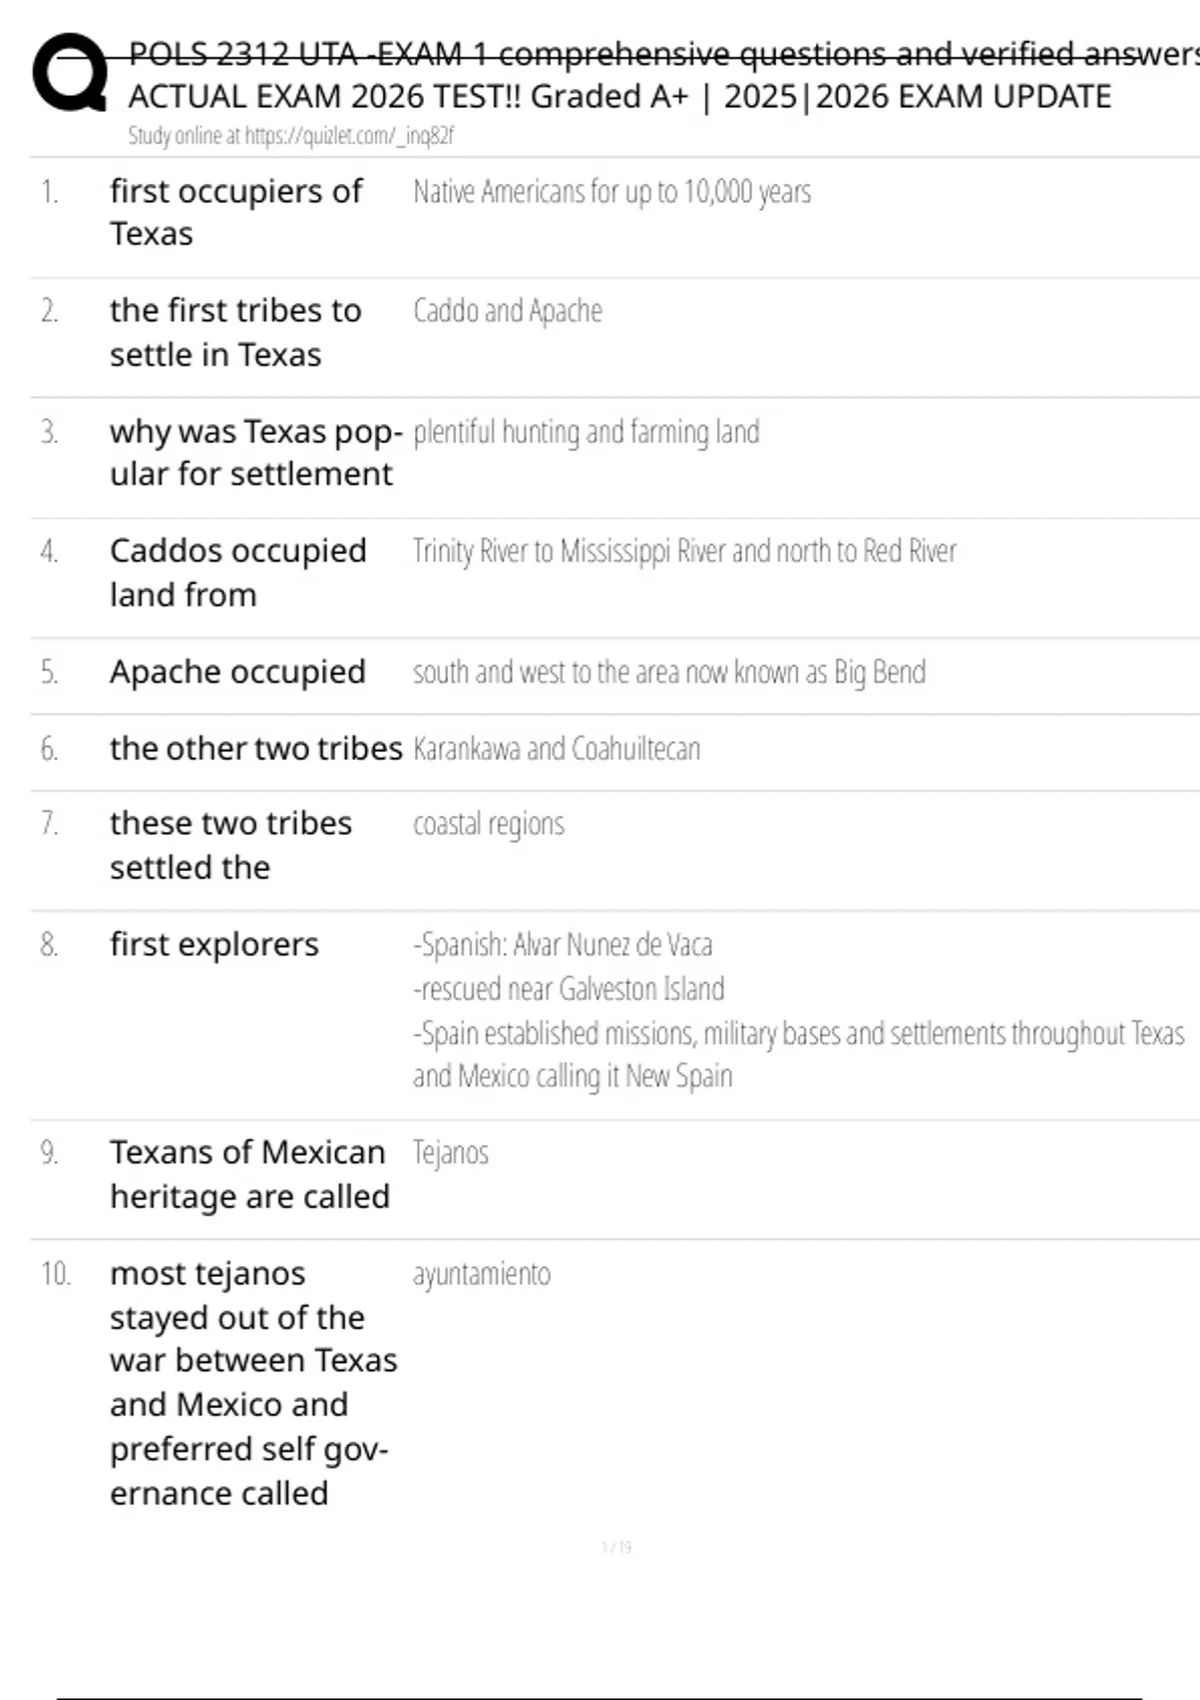
Task: Click the line 'Spanish: Alvar Nunez de Vaca'
Action: pyautogui.click(x=562, y=945)
